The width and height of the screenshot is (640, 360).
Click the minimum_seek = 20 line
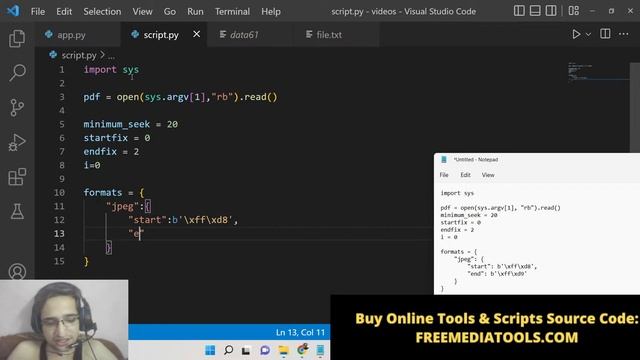[x=131, y=124]
